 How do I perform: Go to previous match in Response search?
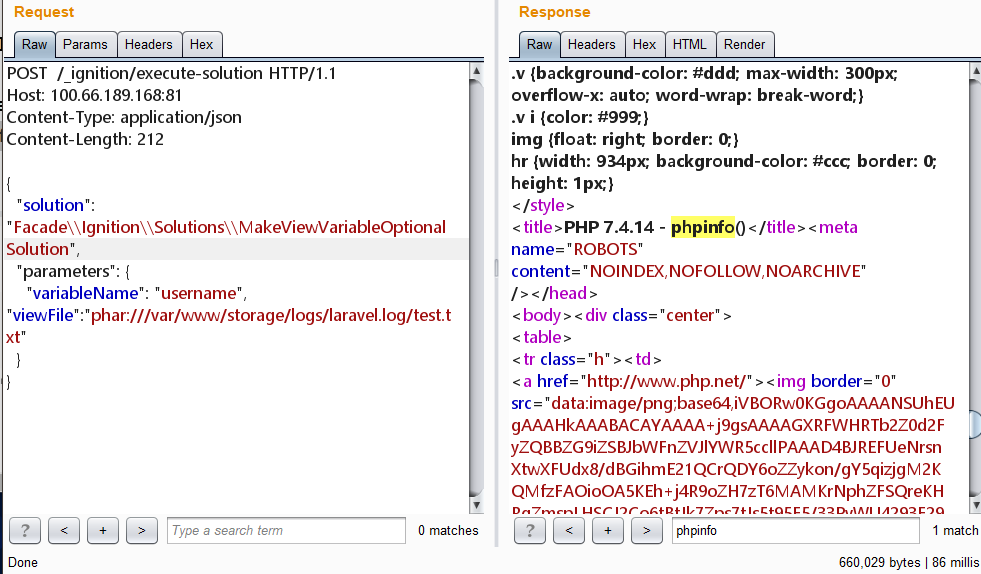click(569, 531)
